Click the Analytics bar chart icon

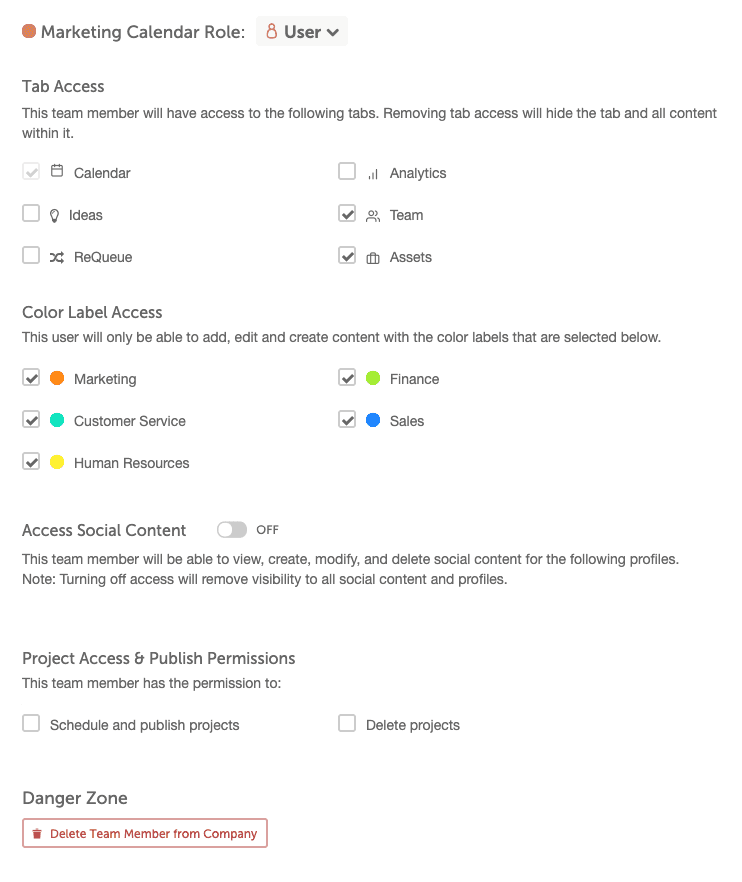tap(373, 173)
